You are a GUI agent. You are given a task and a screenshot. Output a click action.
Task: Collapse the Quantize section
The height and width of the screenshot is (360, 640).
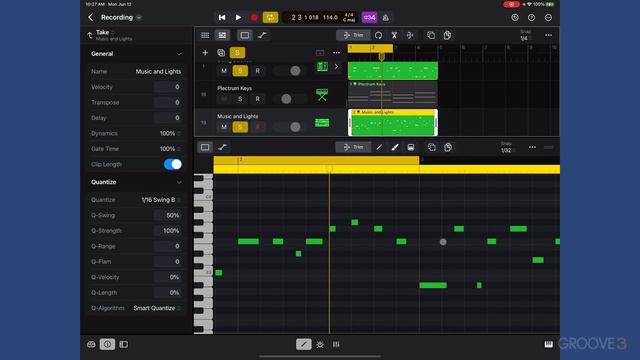pyautogui.click(x=179, y=182)
